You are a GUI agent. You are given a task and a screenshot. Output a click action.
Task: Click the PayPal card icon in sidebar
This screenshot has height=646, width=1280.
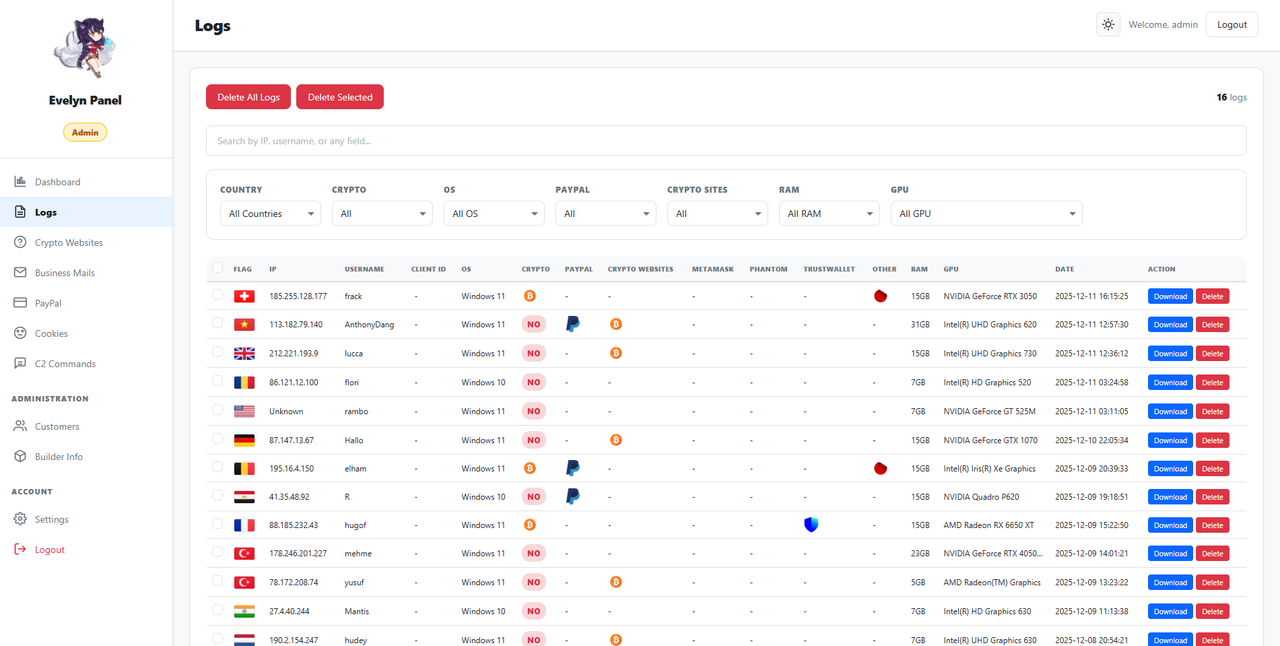point(20,303)
